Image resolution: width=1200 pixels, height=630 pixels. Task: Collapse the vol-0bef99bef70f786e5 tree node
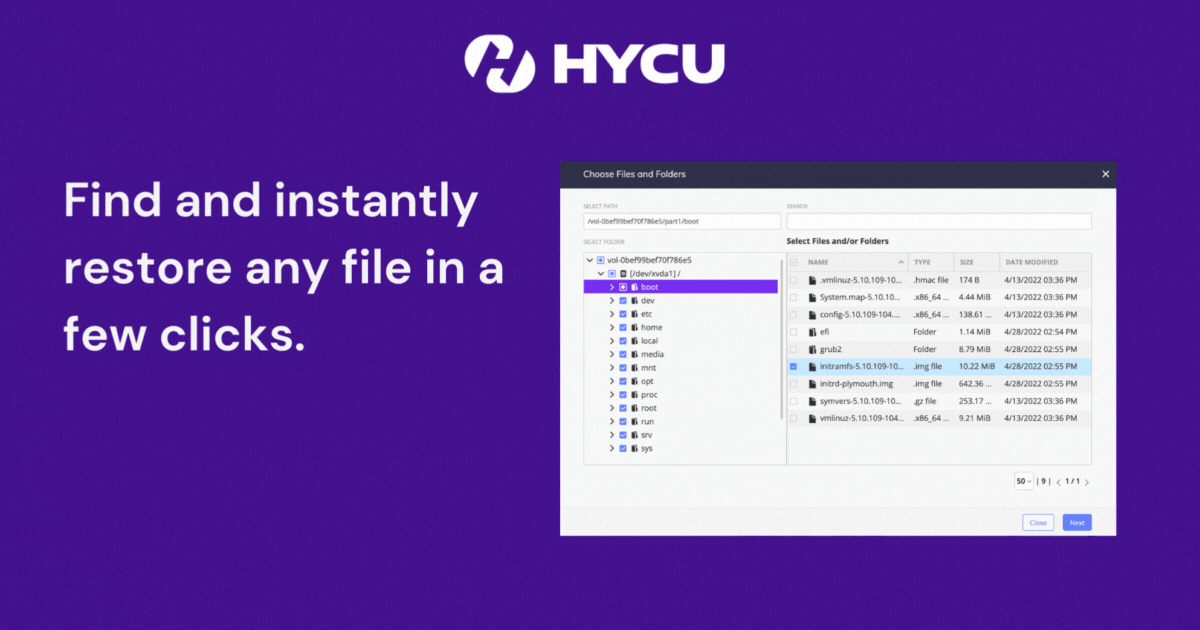(590, 260)
